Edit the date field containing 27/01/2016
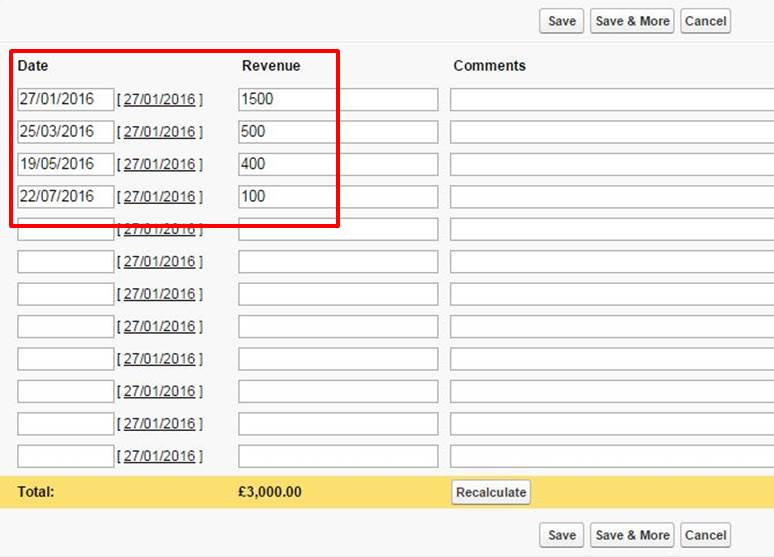Screen dimensions: 774x557 pos(65,99)
